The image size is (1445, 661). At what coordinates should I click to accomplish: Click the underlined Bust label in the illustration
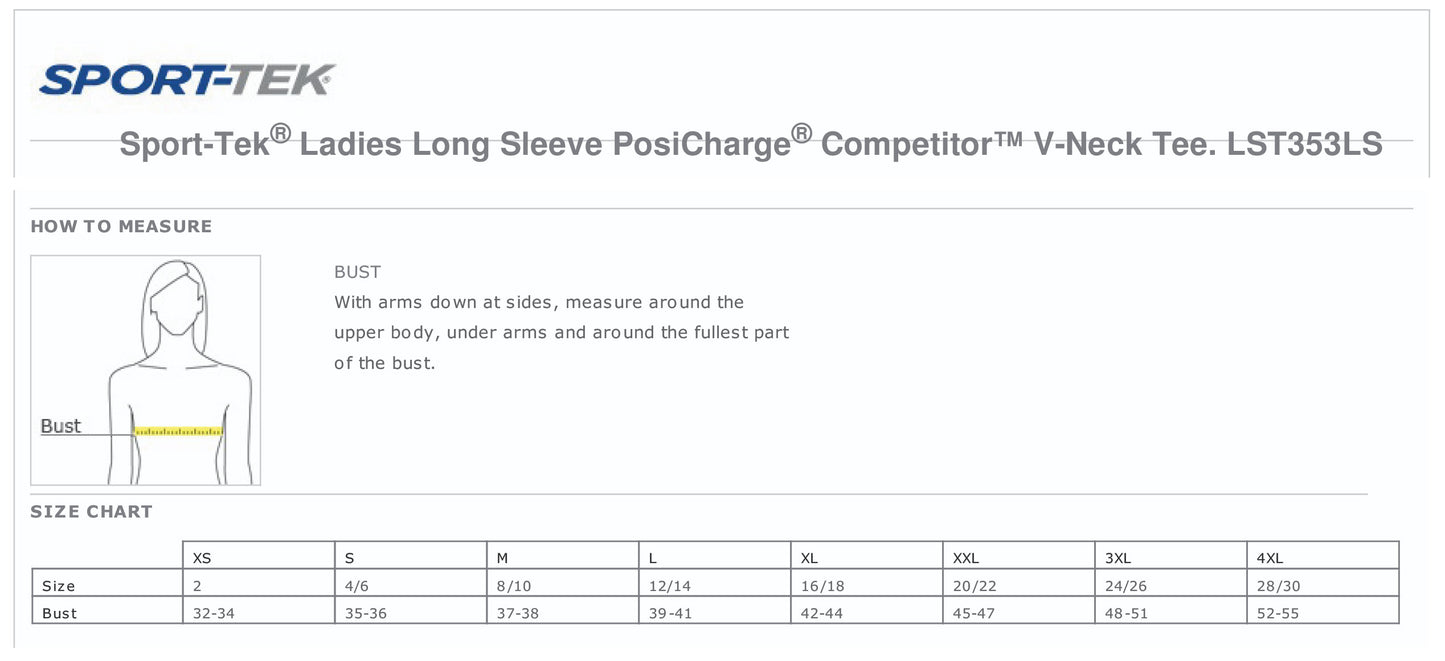60,427
